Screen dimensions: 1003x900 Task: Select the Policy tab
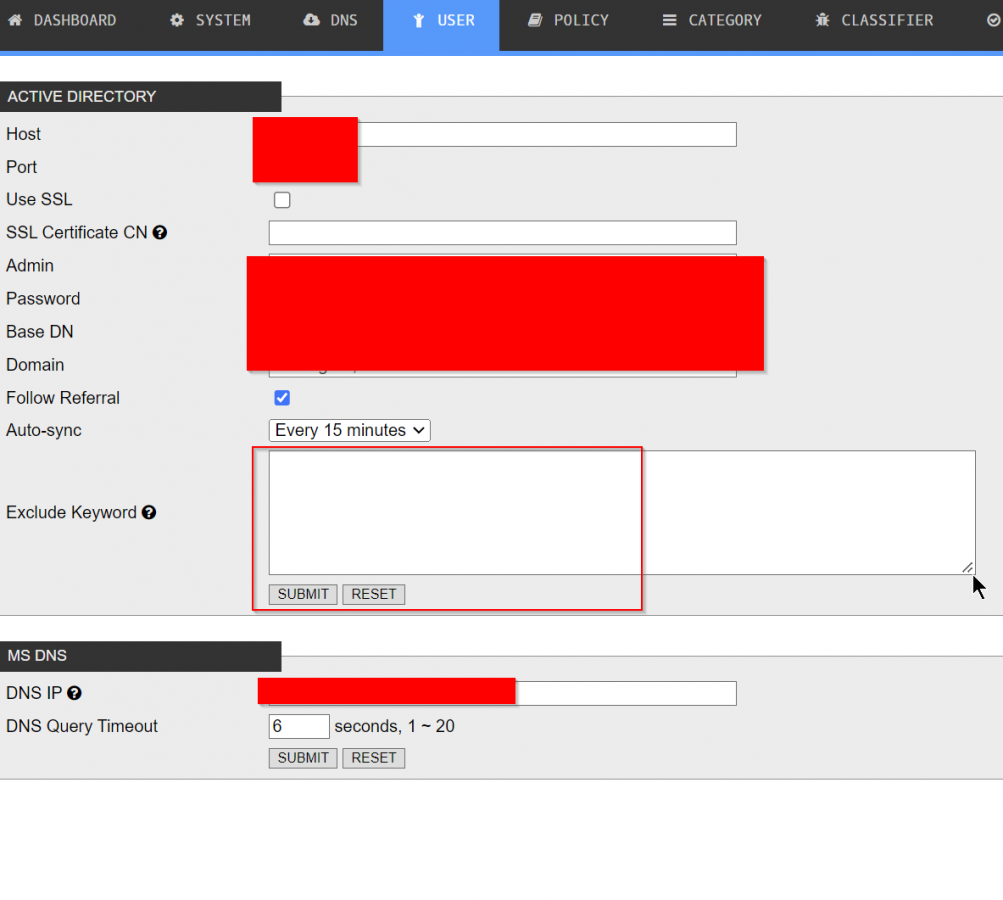click(568, 20)
